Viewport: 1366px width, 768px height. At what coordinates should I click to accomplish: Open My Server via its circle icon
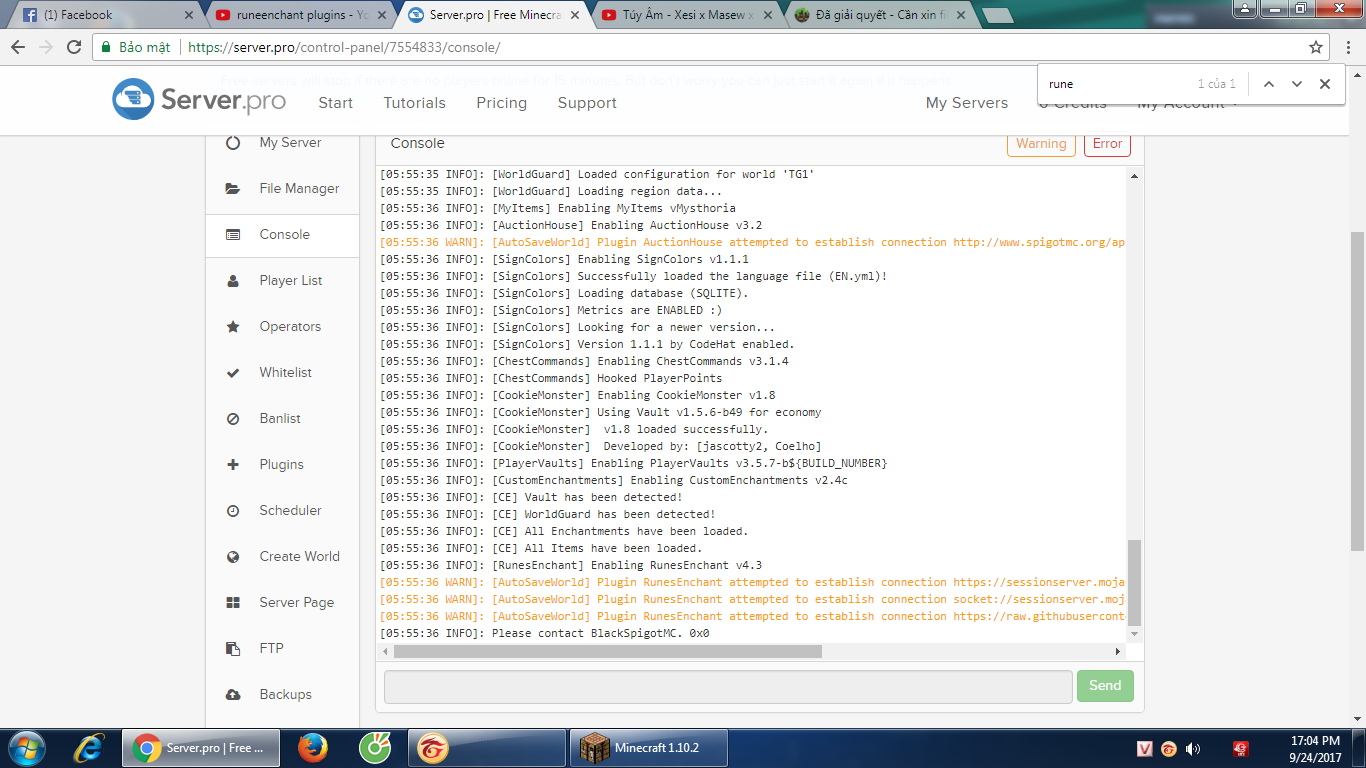[233, 143]
